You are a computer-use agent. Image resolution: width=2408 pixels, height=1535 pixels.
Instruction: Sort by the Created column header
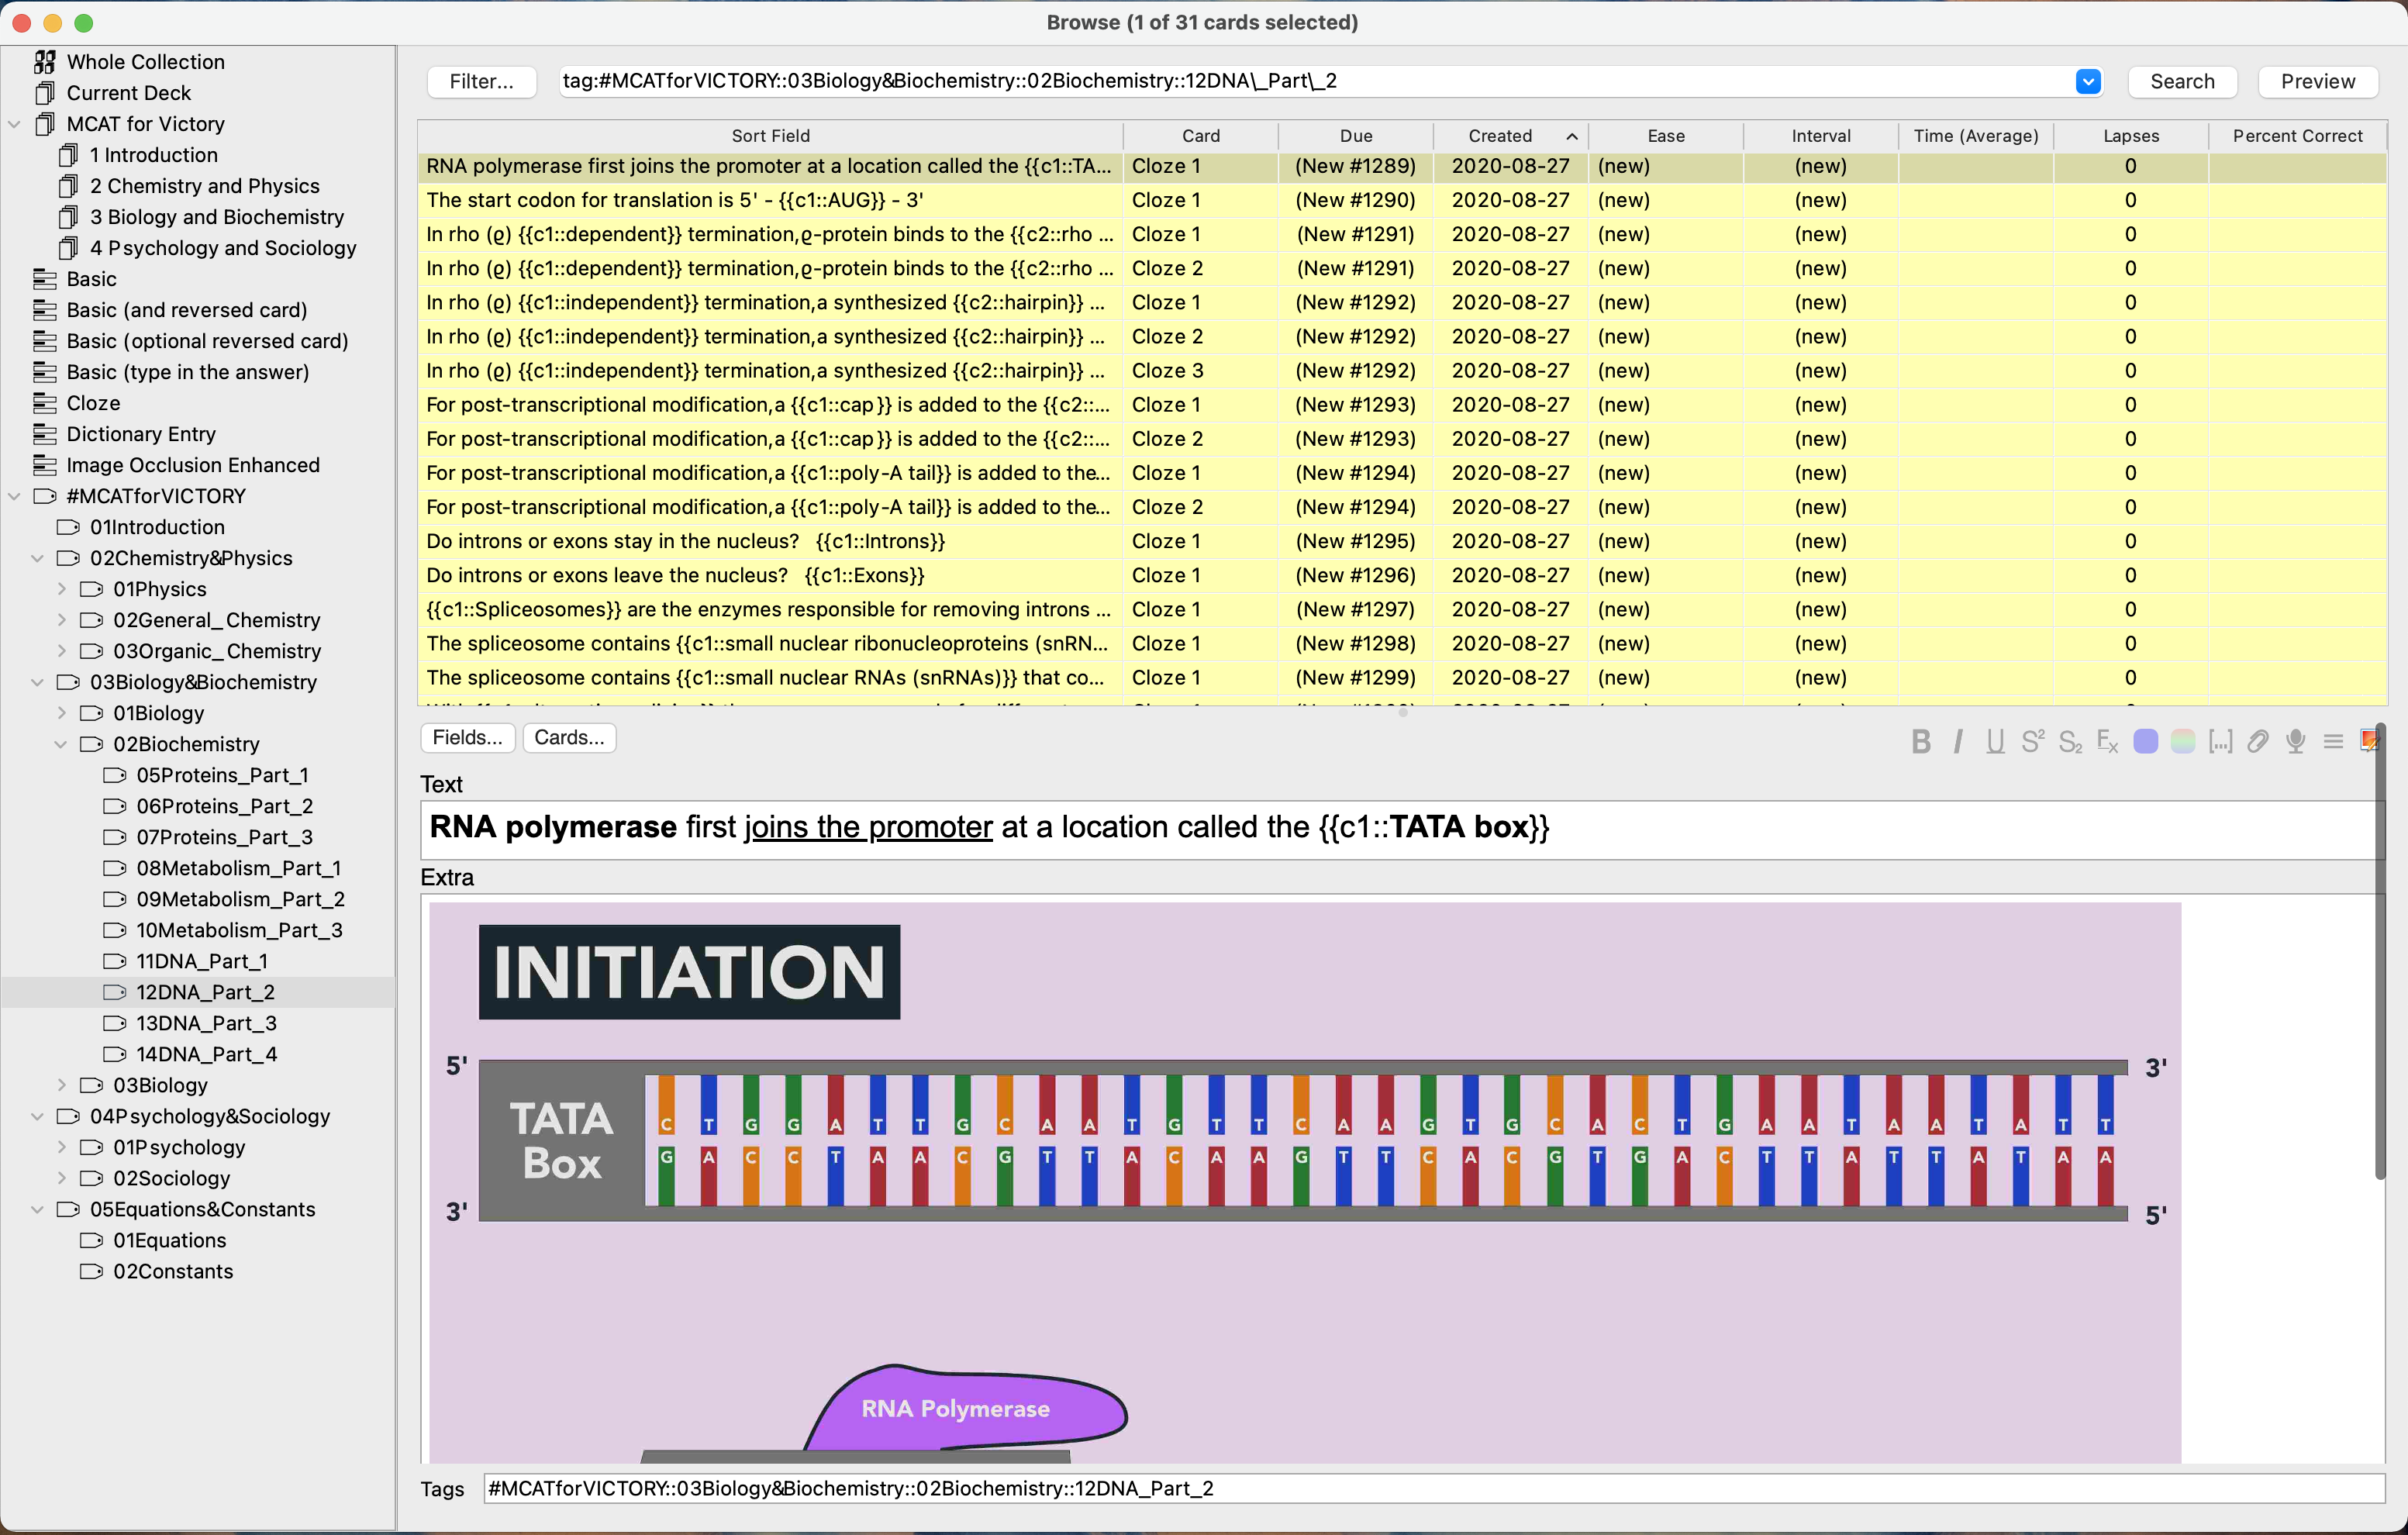click(1499, 136)
